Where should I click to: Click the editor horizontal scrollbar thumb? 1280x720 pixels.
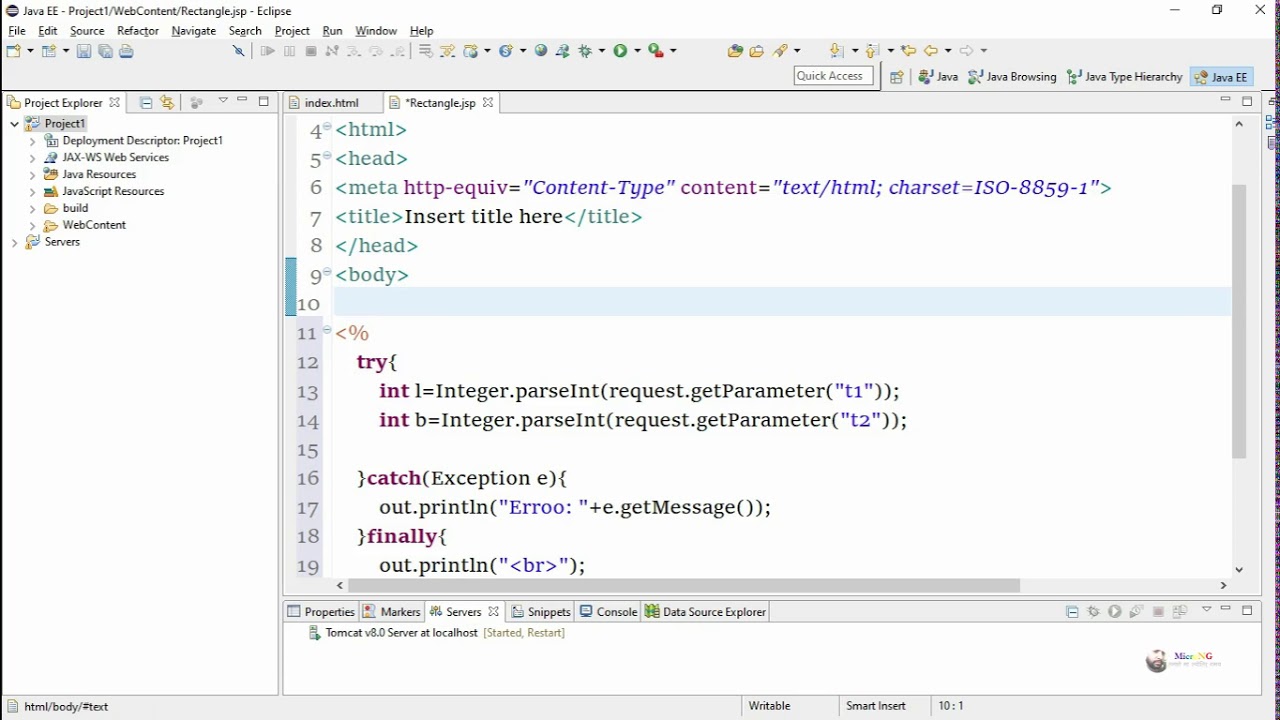(683, 585)
